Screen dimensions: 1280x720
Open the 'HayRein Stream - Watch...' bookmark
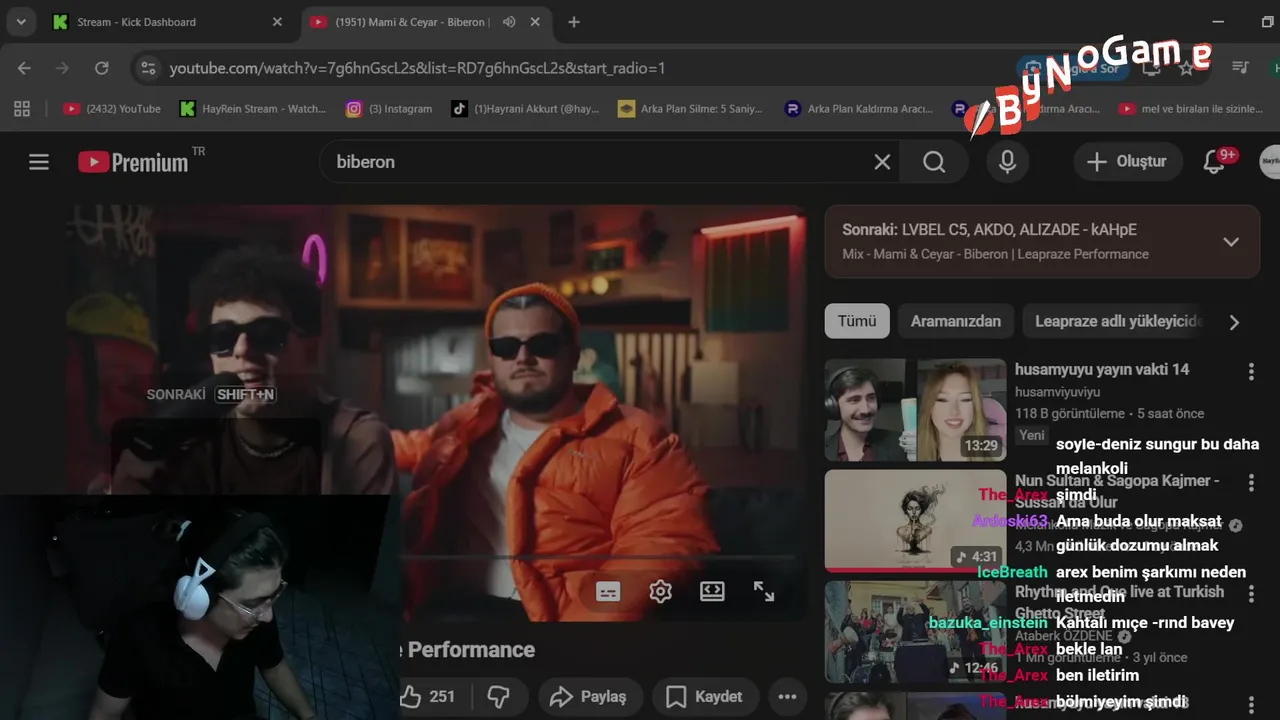[253, 109]
